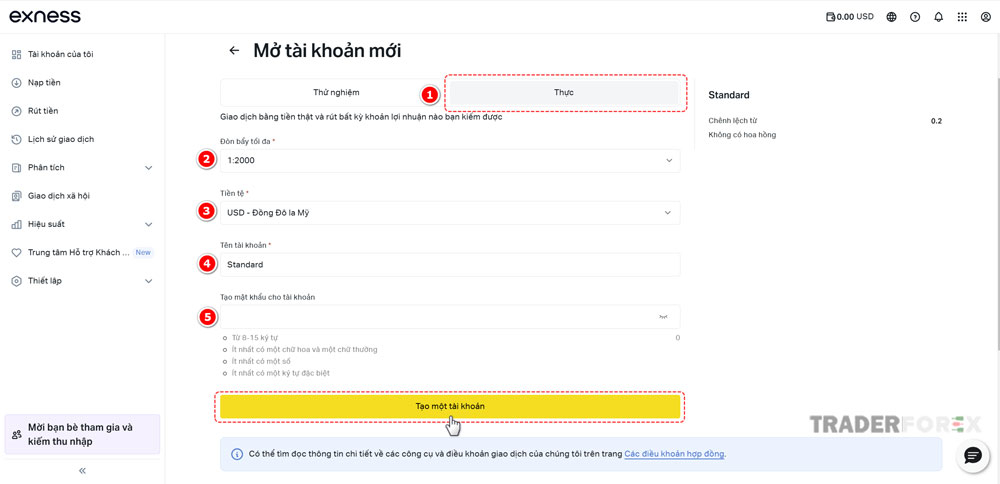This screenshot has height=484, width=1000.
Task: Click the Hiệu suất chart icon
Action: coord(17,224)
